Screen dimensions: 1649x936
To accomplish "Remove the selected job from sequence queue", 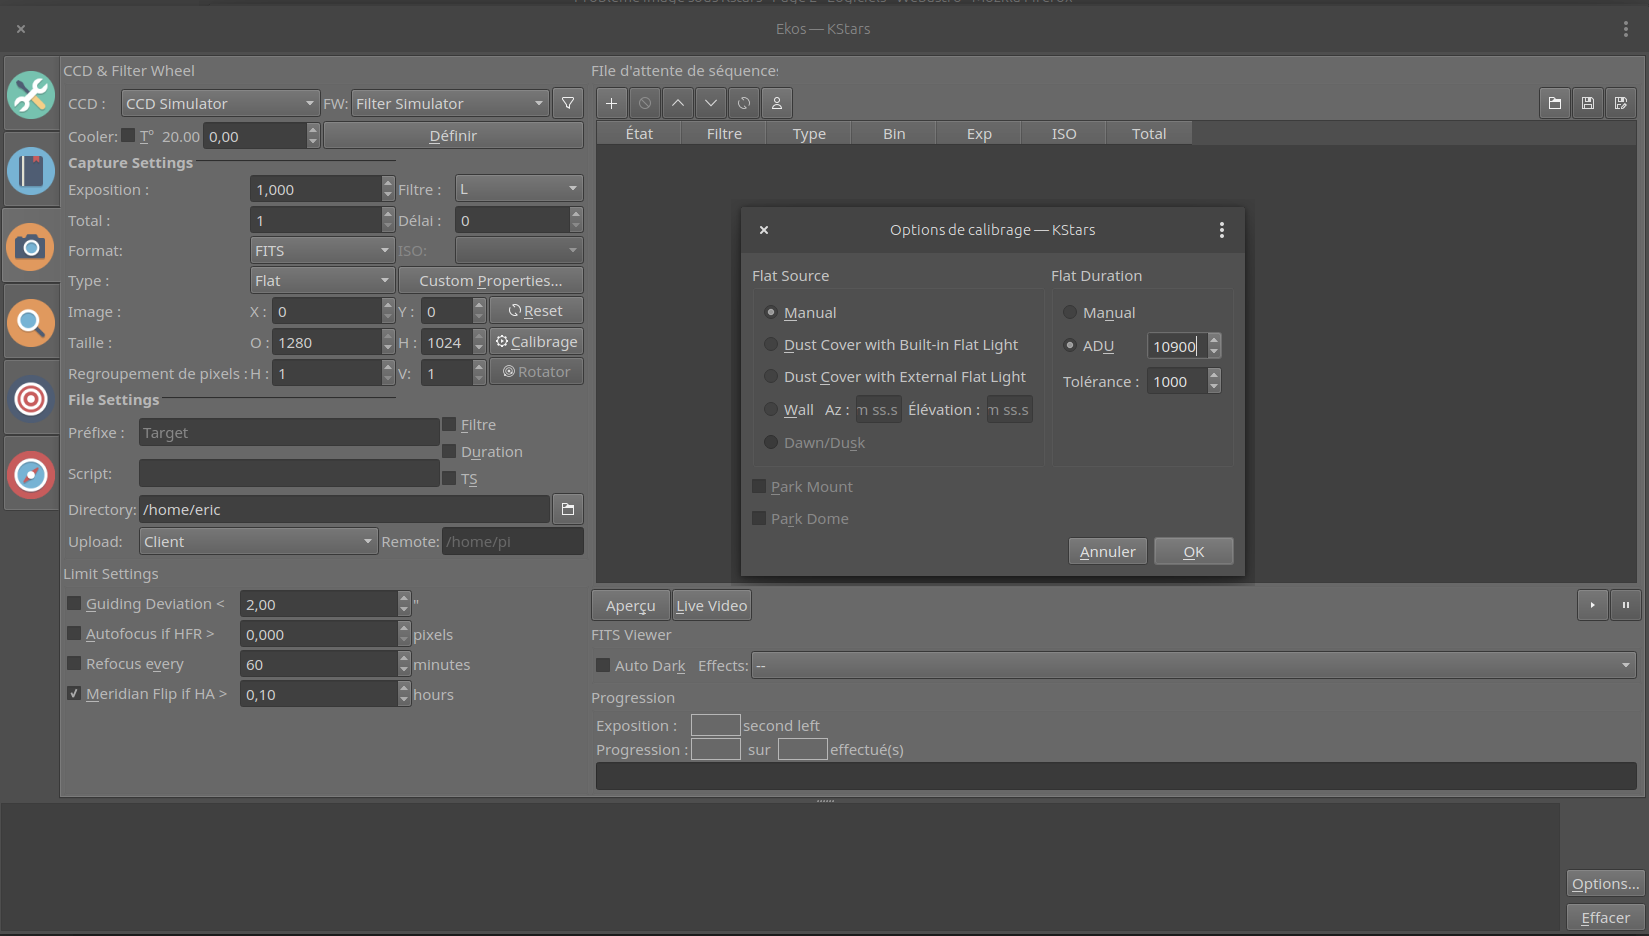I will point(645,103).
